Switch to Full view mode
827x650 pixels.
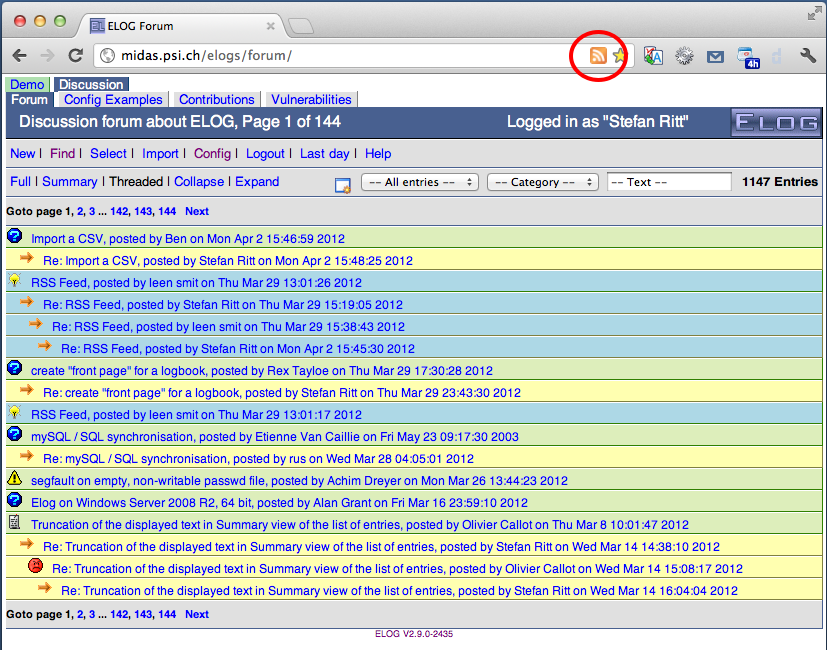[x=21, y=181]
